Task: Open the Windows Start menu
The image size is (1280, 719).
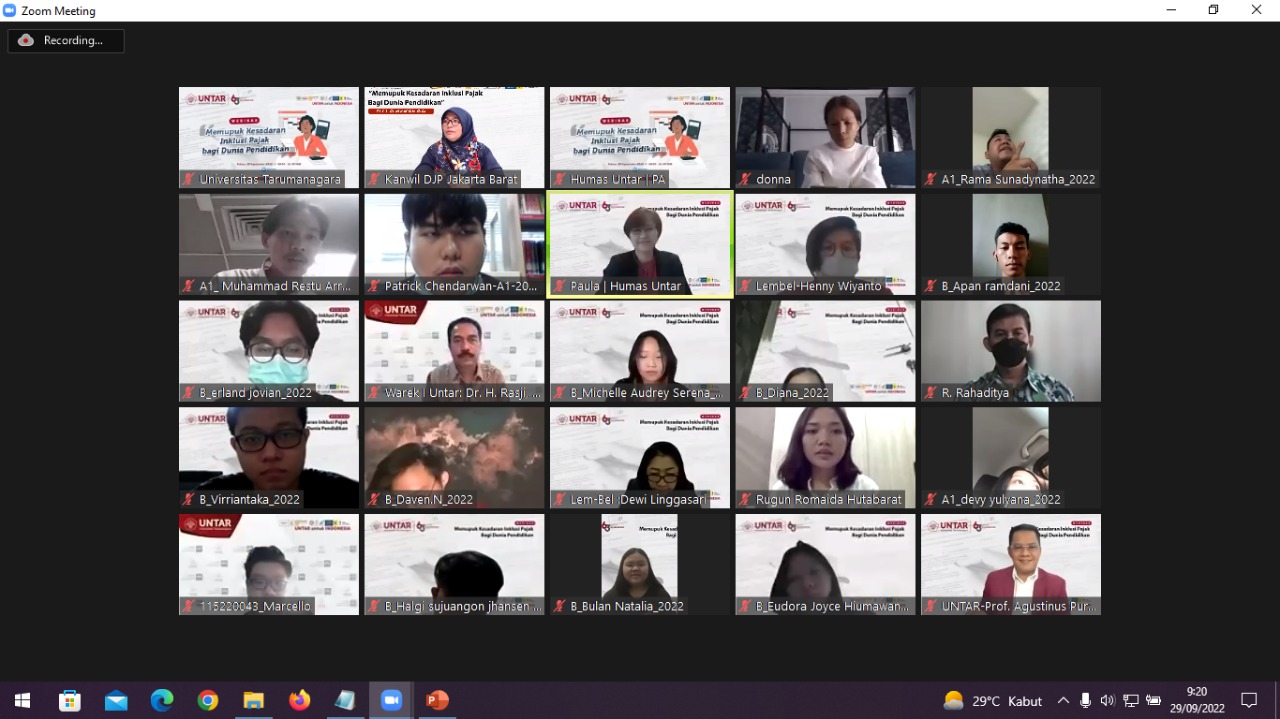Action: pyautogui.click(x=22, y=700)
